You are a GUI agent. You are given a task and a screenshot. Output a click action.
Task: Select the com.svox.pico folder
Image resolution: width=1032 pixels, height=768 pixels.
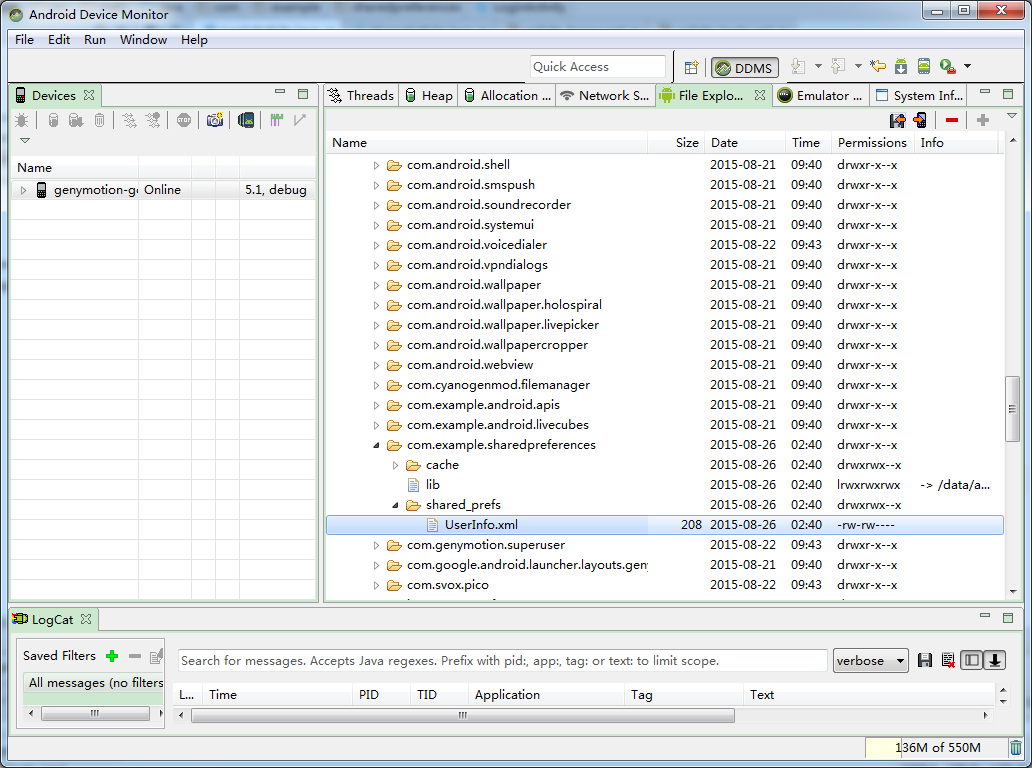coord(448,585)
